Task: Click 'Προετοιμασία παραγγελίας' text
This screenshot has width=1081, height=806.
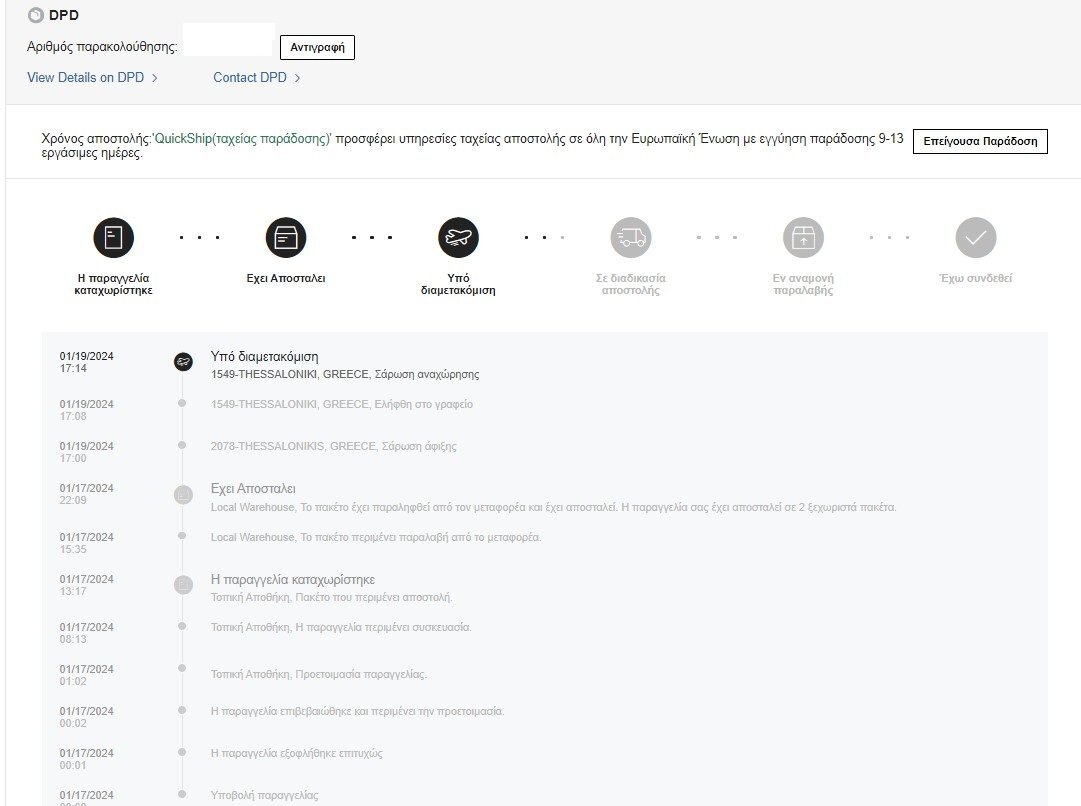Action: (x=361, y=674)
